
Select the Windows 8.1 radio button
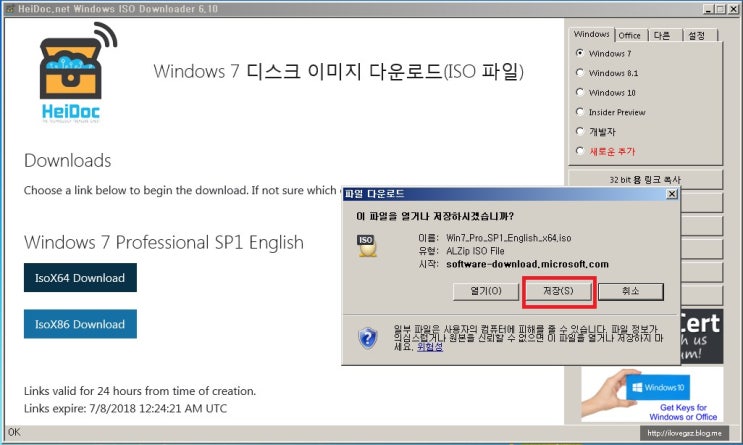pyautogui.click(x=580, y=73)
